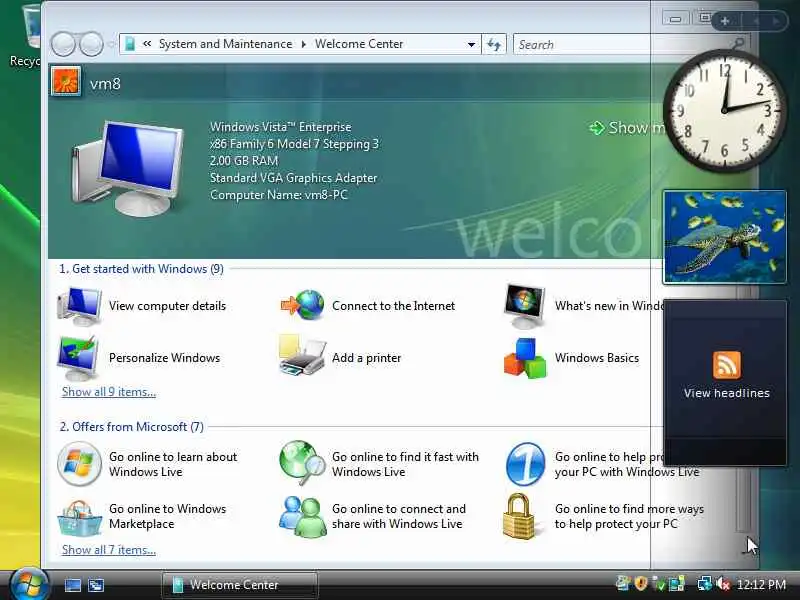Image resolution: width=800 pixels, height=600 pixels.
Task: Click the Sidebar add gadgets plus button
Action: pos(725,21)
